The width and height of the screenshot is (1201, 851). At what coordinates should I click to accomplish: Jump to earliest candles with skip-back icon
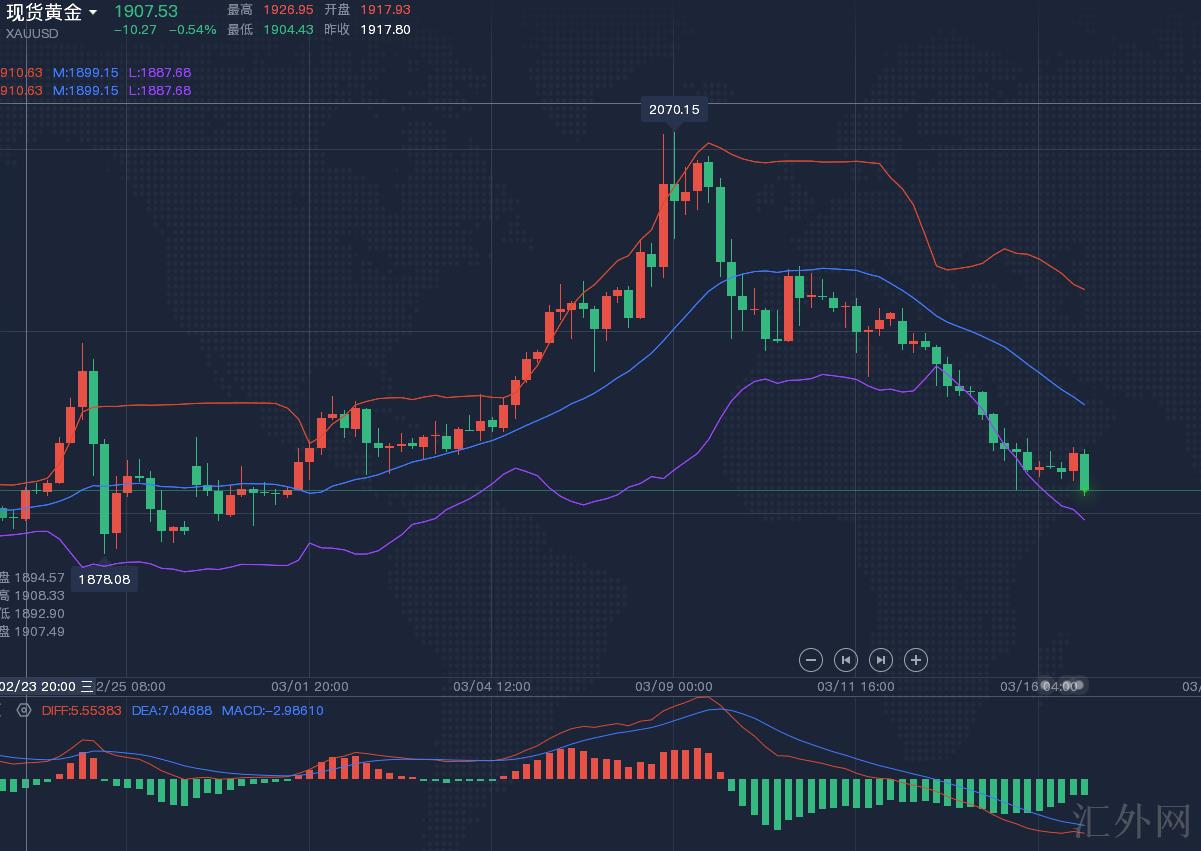tap(846, 660)
